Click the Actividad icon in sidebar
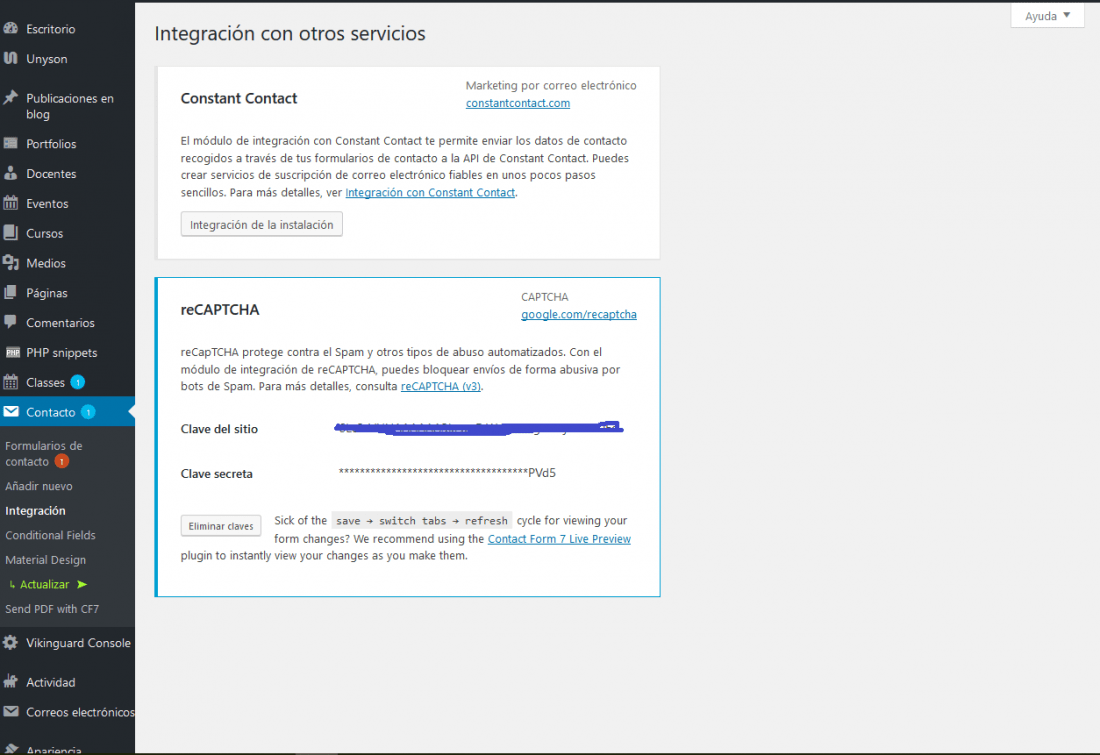The height and width of the screenshot is (755, 1100). [x=11, y=681]
